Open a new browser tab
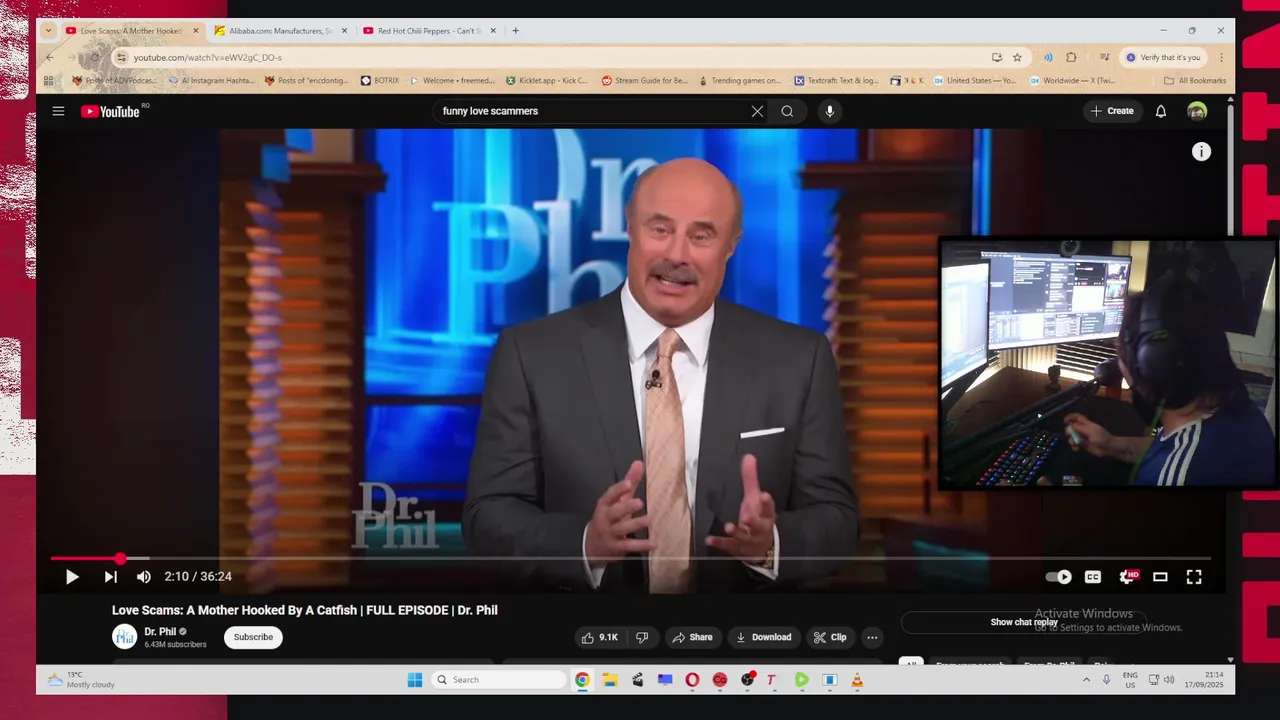The image size is (1280, 720). point(516,31)
